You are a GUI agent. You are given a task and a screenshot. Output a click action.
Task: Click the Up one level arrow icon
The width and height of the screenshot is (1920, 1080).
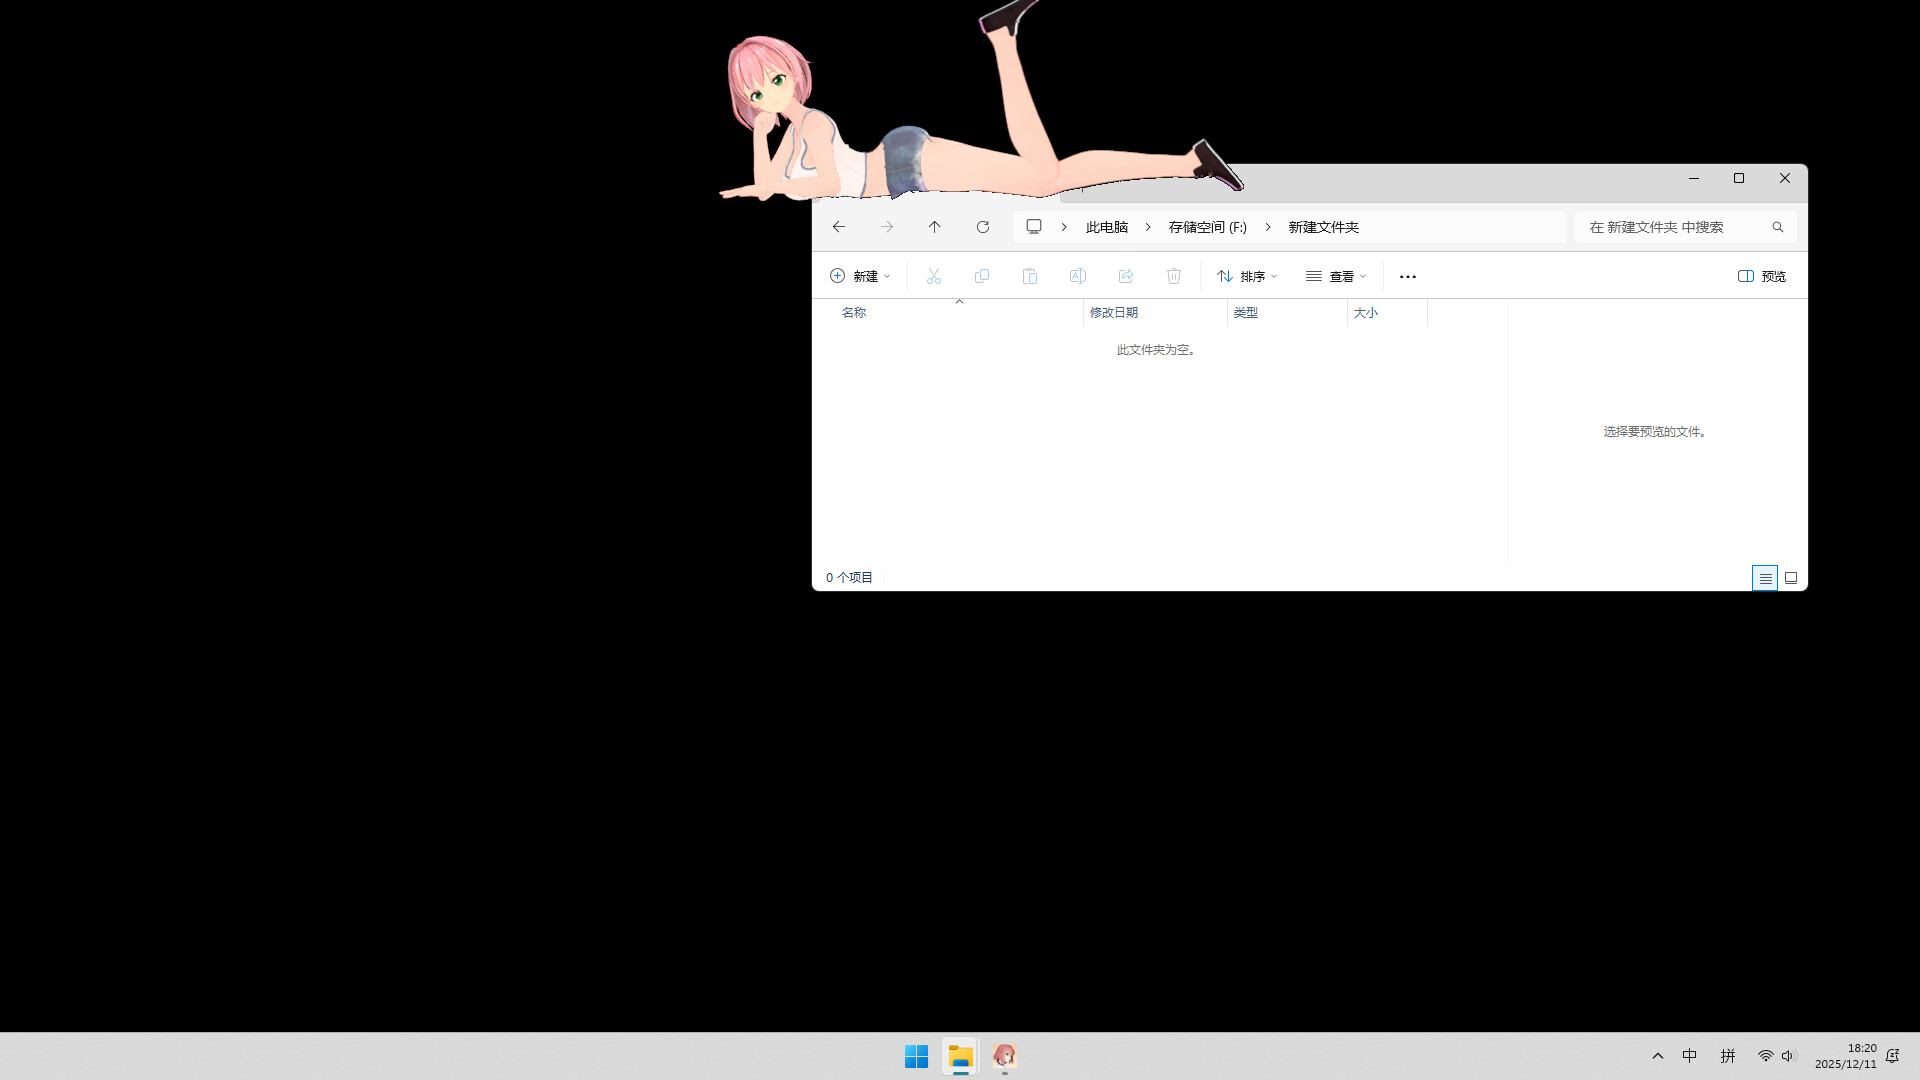934,227
